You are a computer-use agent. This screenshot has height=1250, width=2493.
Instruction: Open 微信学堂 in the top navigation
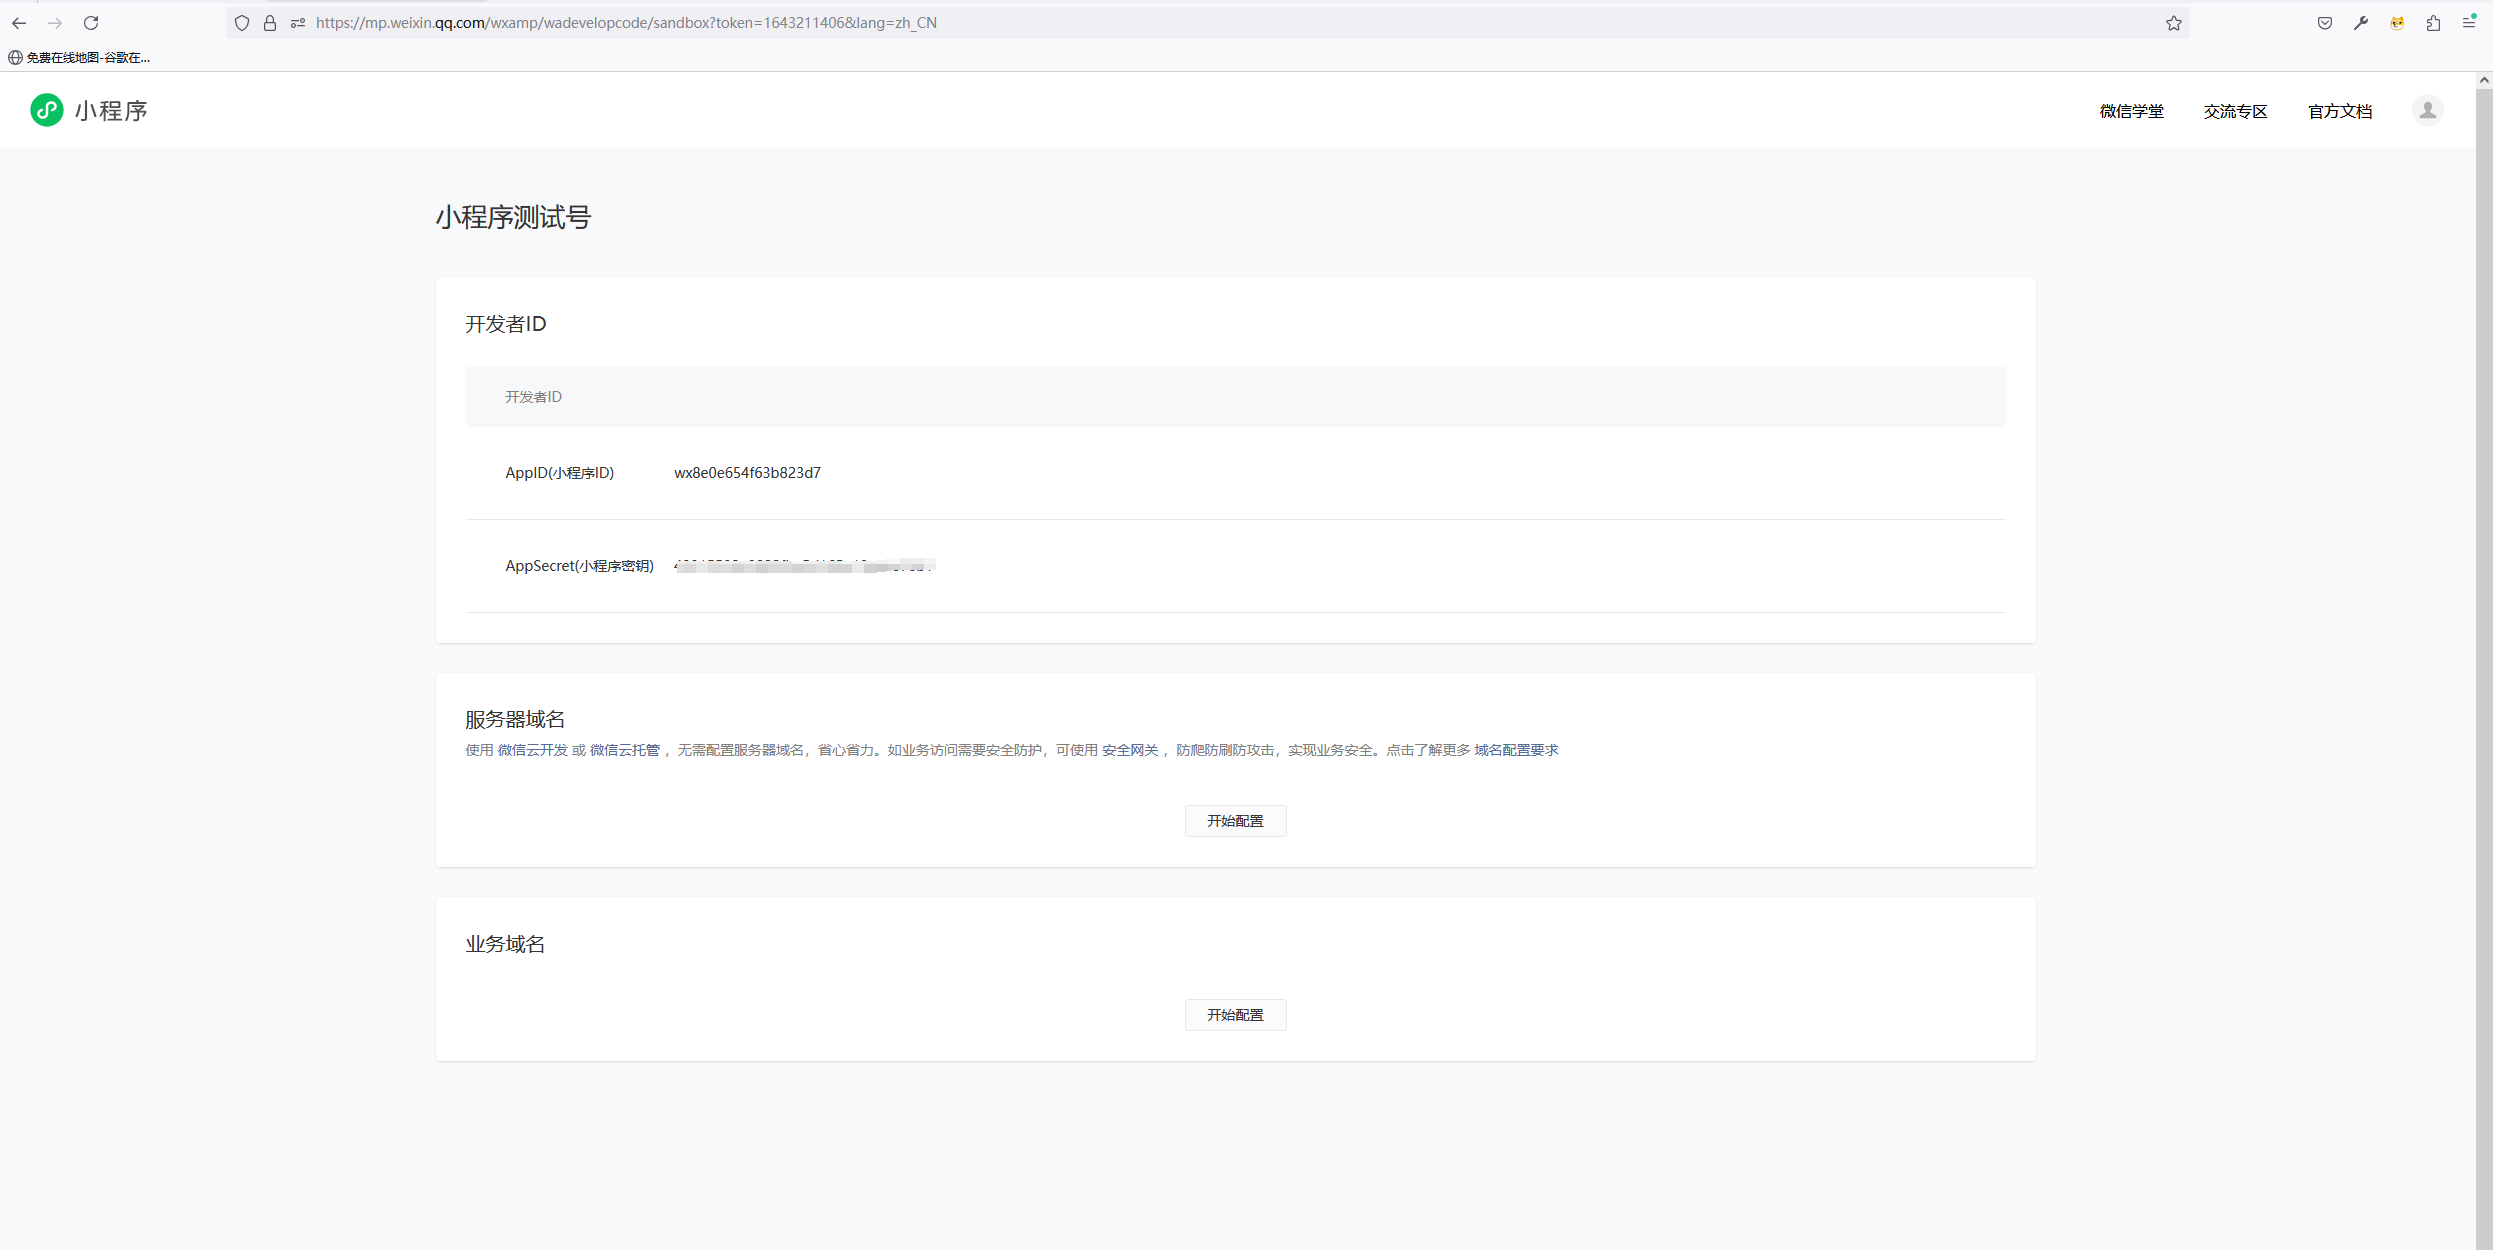2131,111
